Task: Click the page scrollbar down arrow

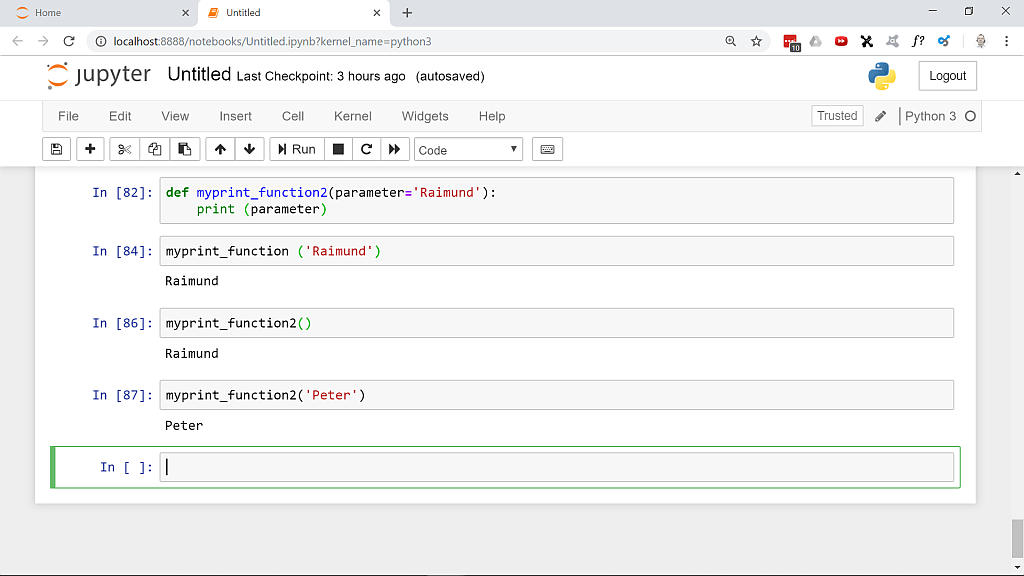Action: pyautogui.click(x=1017, y=568)
